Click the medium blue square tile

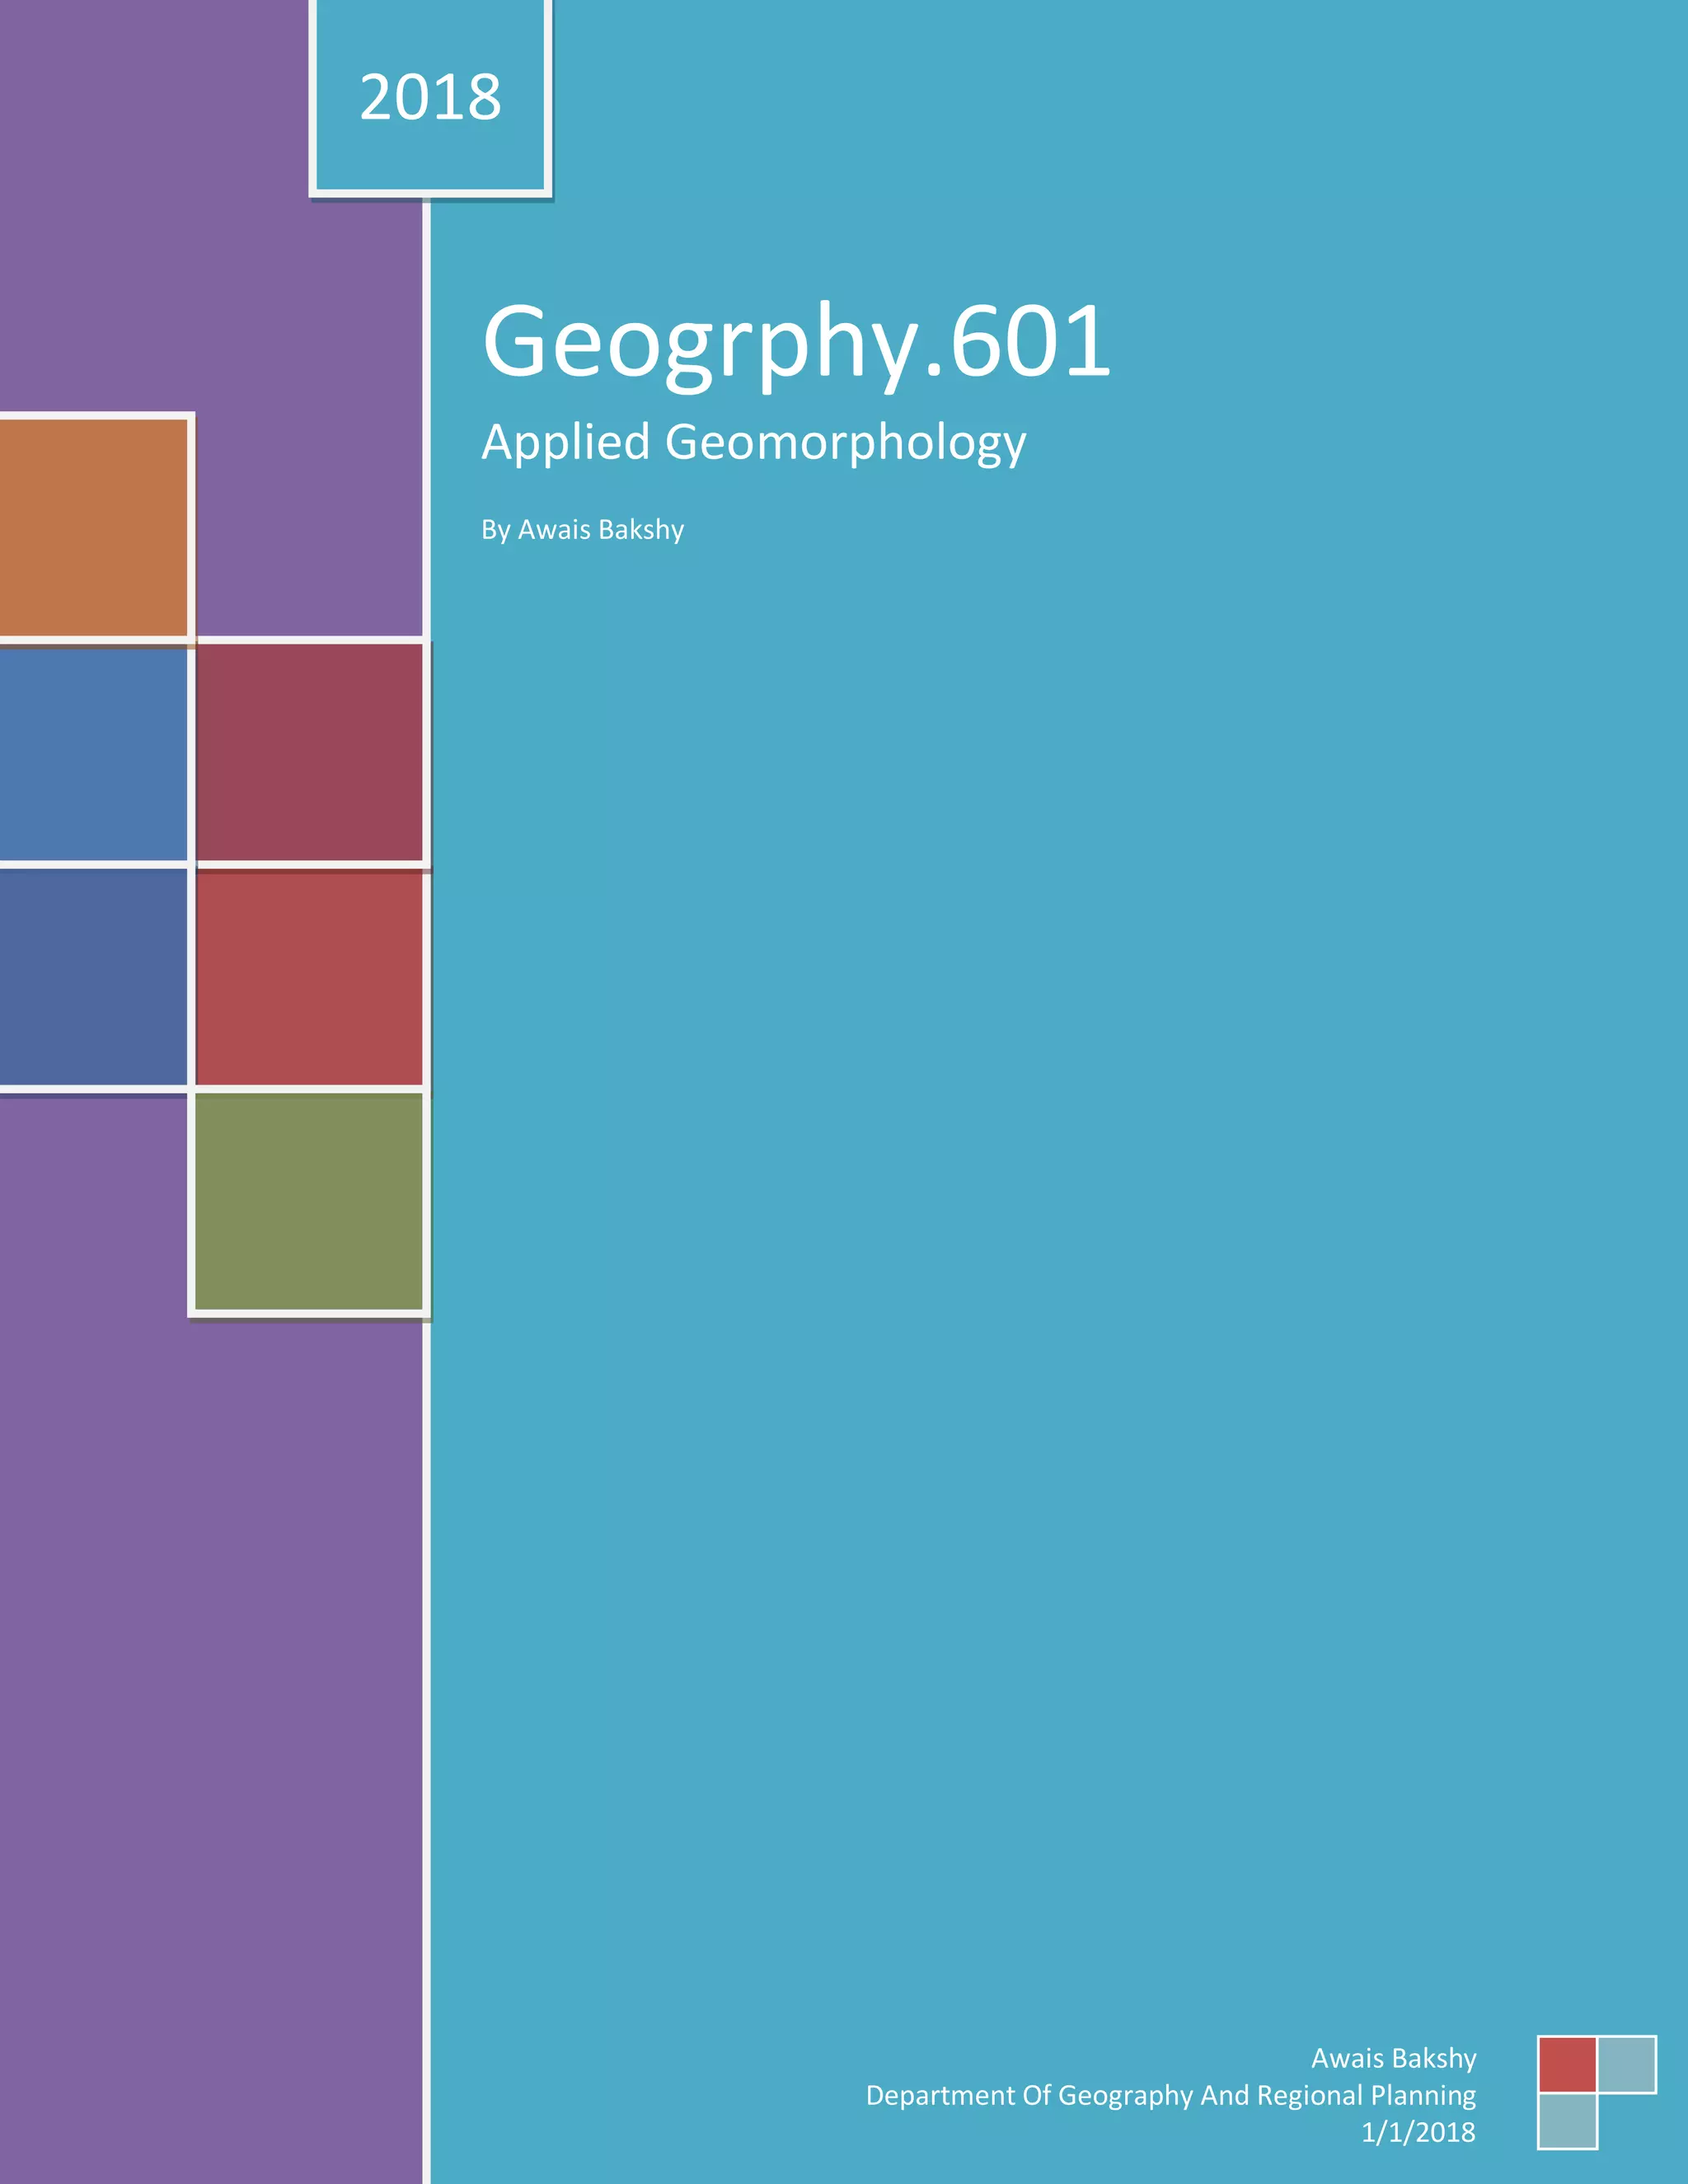[93, 753]
